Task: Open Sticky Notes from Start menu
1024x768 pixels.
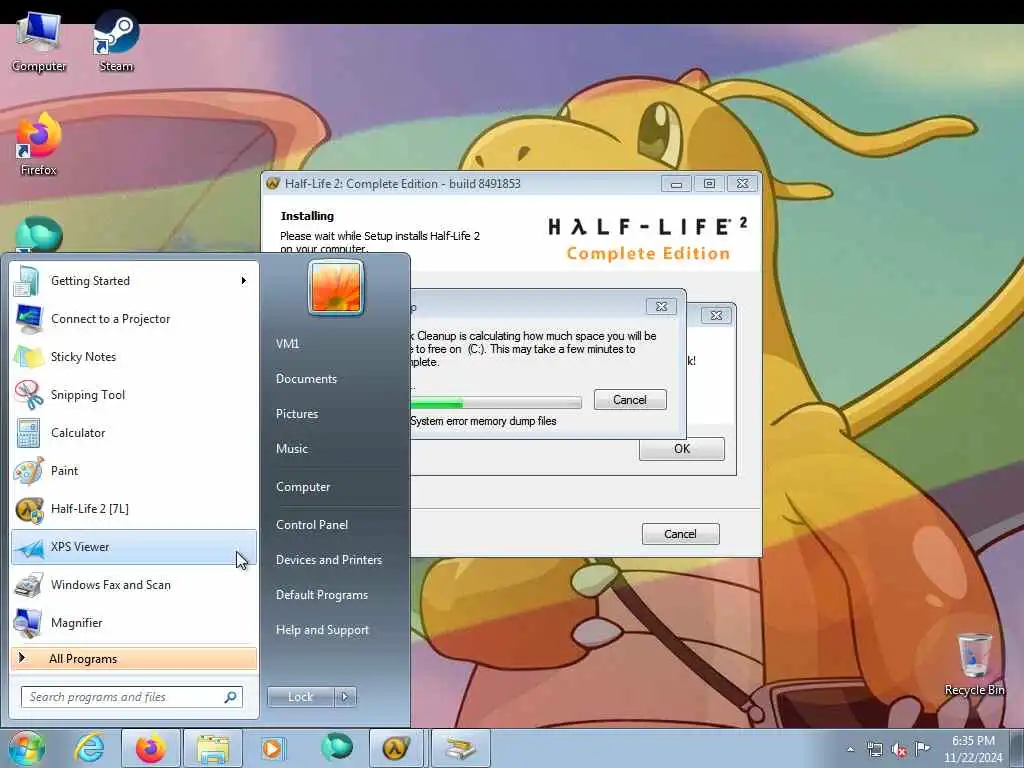Action: coord(134,357)
